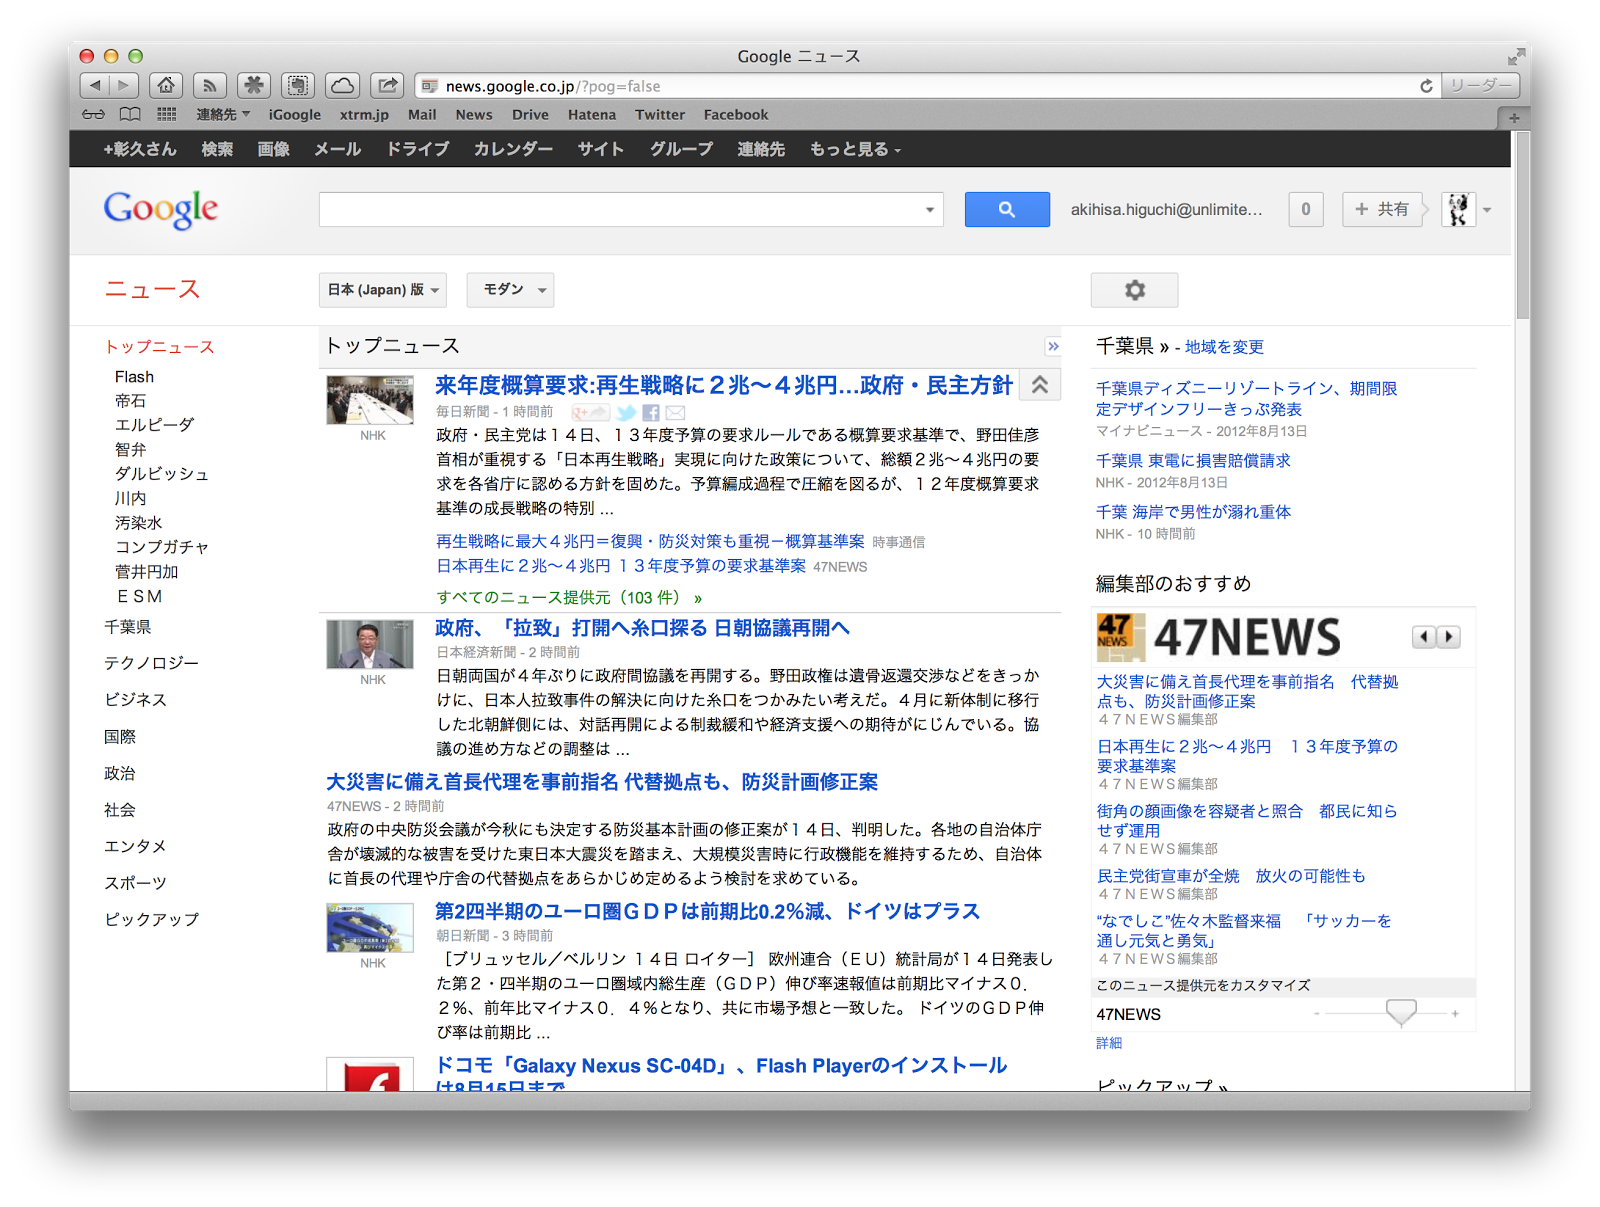Go forward with Safari's forward arrow
Image resolution: width=1600 pixels, height=1207 pixels.
point(124,86)
